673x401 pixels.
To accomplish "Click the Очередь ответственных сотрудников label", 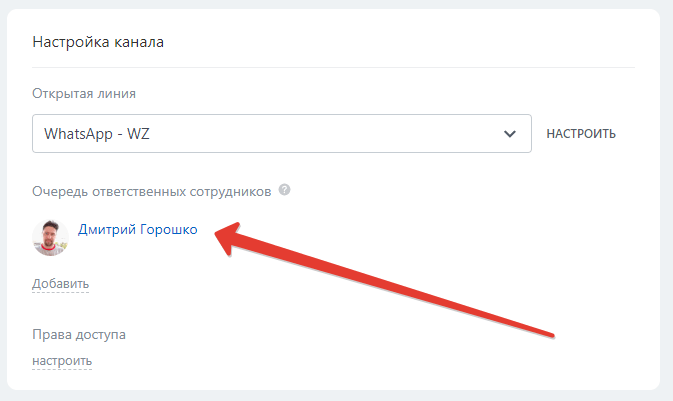I will click(x=152, y=191).
